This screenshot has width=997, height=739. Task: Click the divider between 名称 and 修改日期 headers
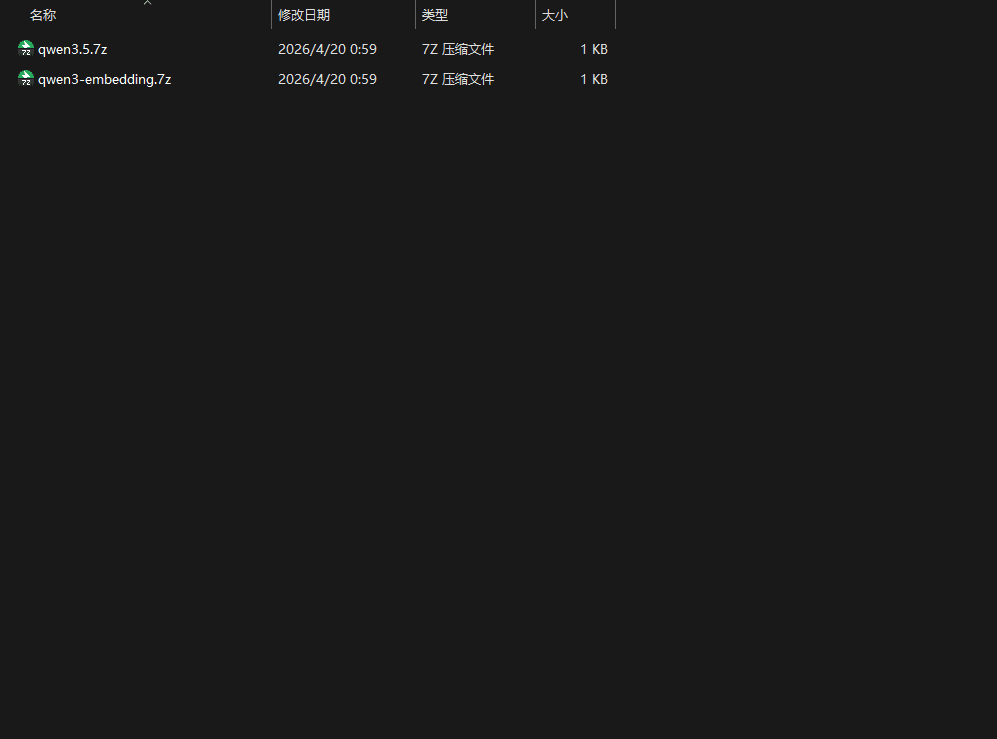click(271, 15)
